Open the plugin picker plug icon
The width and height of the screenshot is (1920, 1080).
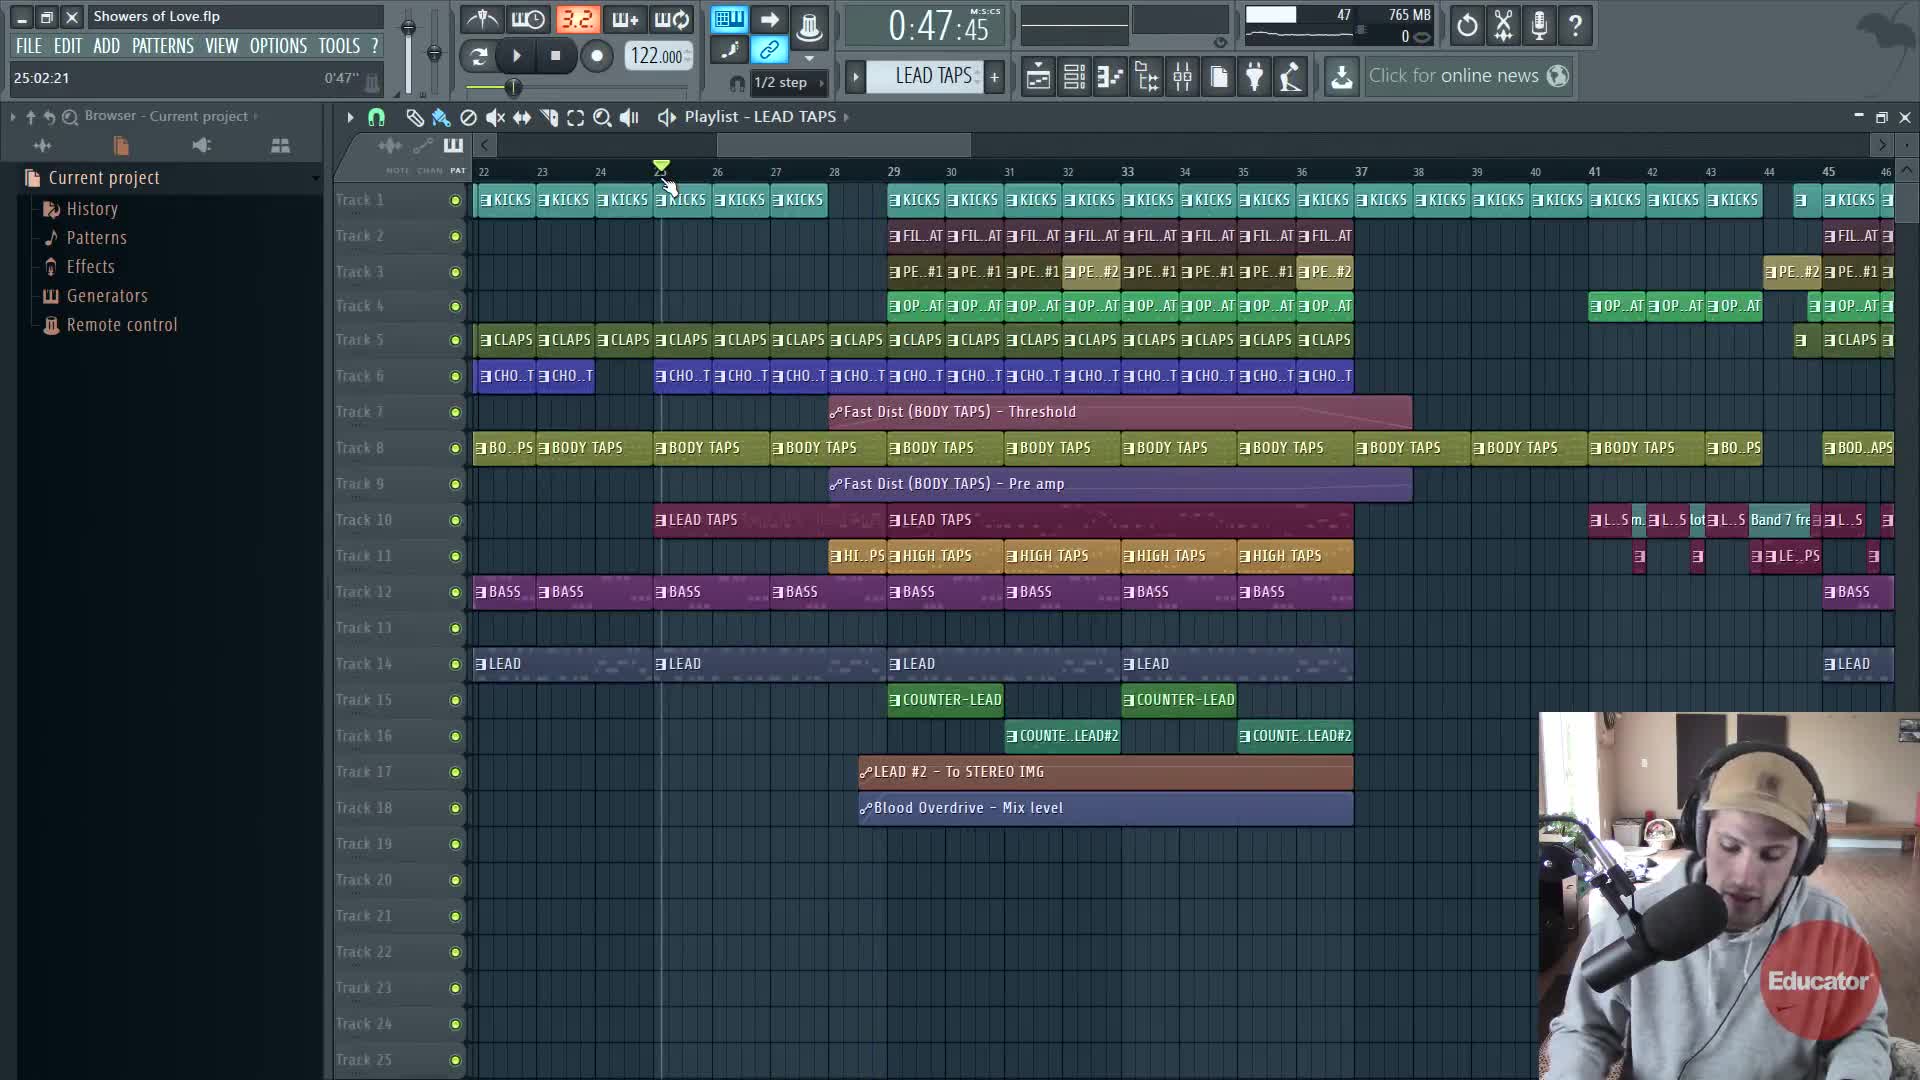pos(1254,77)
